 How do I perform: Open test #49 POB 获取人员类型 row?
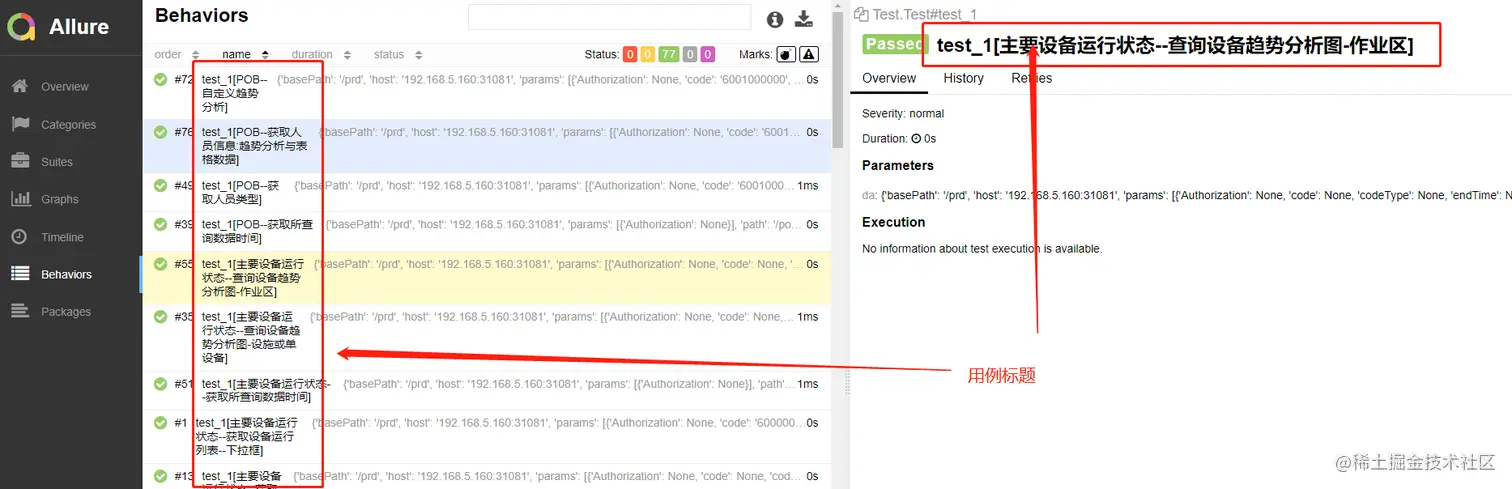[x=486, y=192]
